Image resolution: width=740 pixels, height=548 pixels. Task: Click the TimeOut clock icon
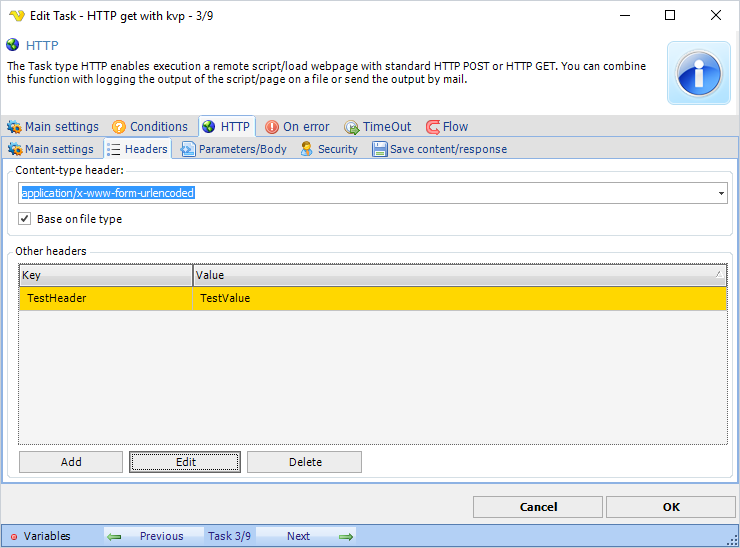(351, 127)
